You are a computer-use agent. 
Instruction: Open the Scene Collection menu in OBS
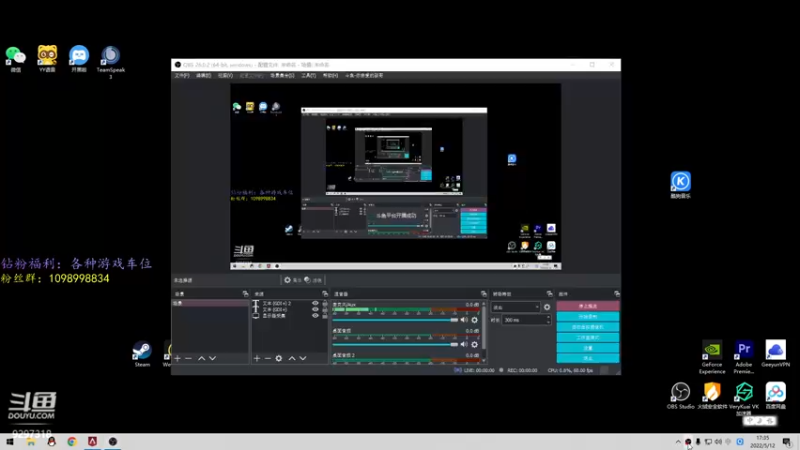(x=282, y=76)
